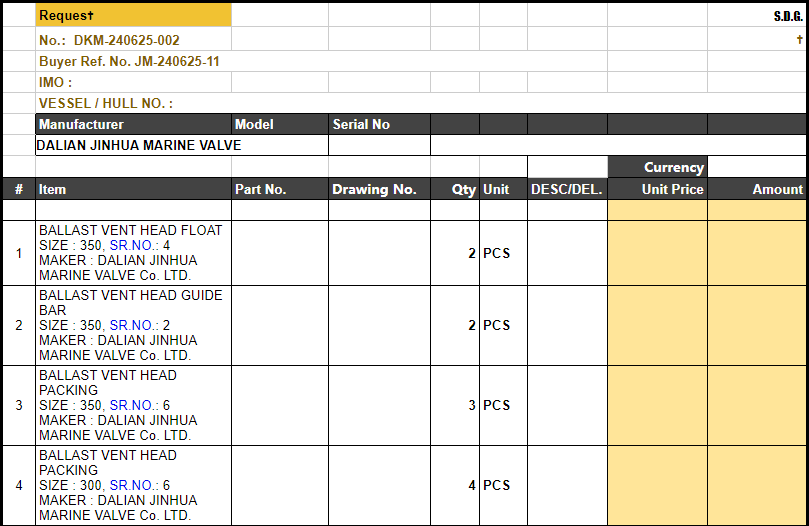Select the Serial No header cell
The width and height of the screenshot is (809, 526).
click(x=379, y=124)
